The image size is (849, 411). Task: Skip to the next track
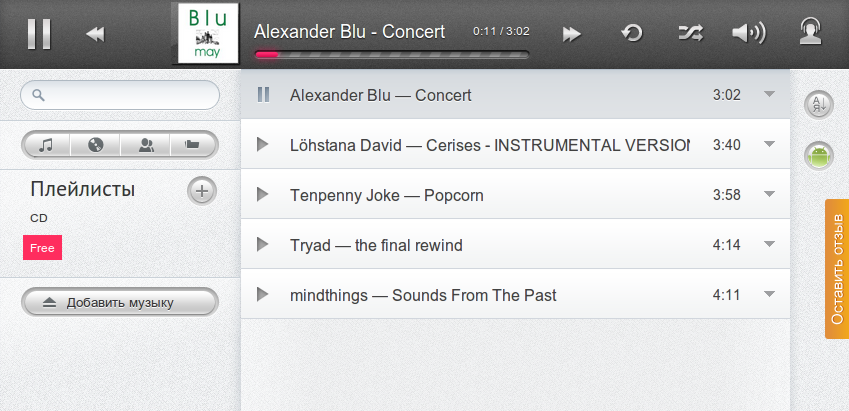point(571,34)
